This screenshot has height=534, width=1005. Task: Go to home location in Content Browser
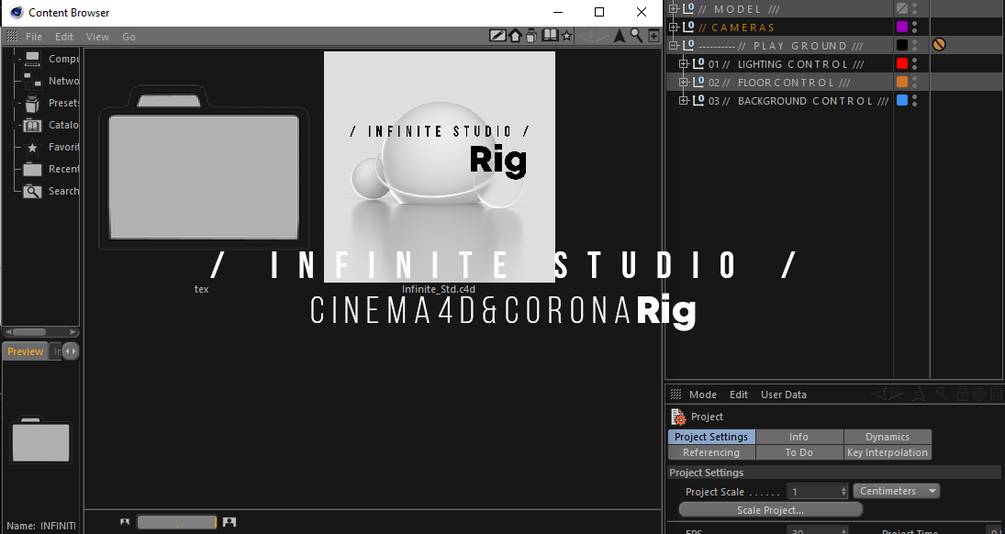[x=515, y=36]
